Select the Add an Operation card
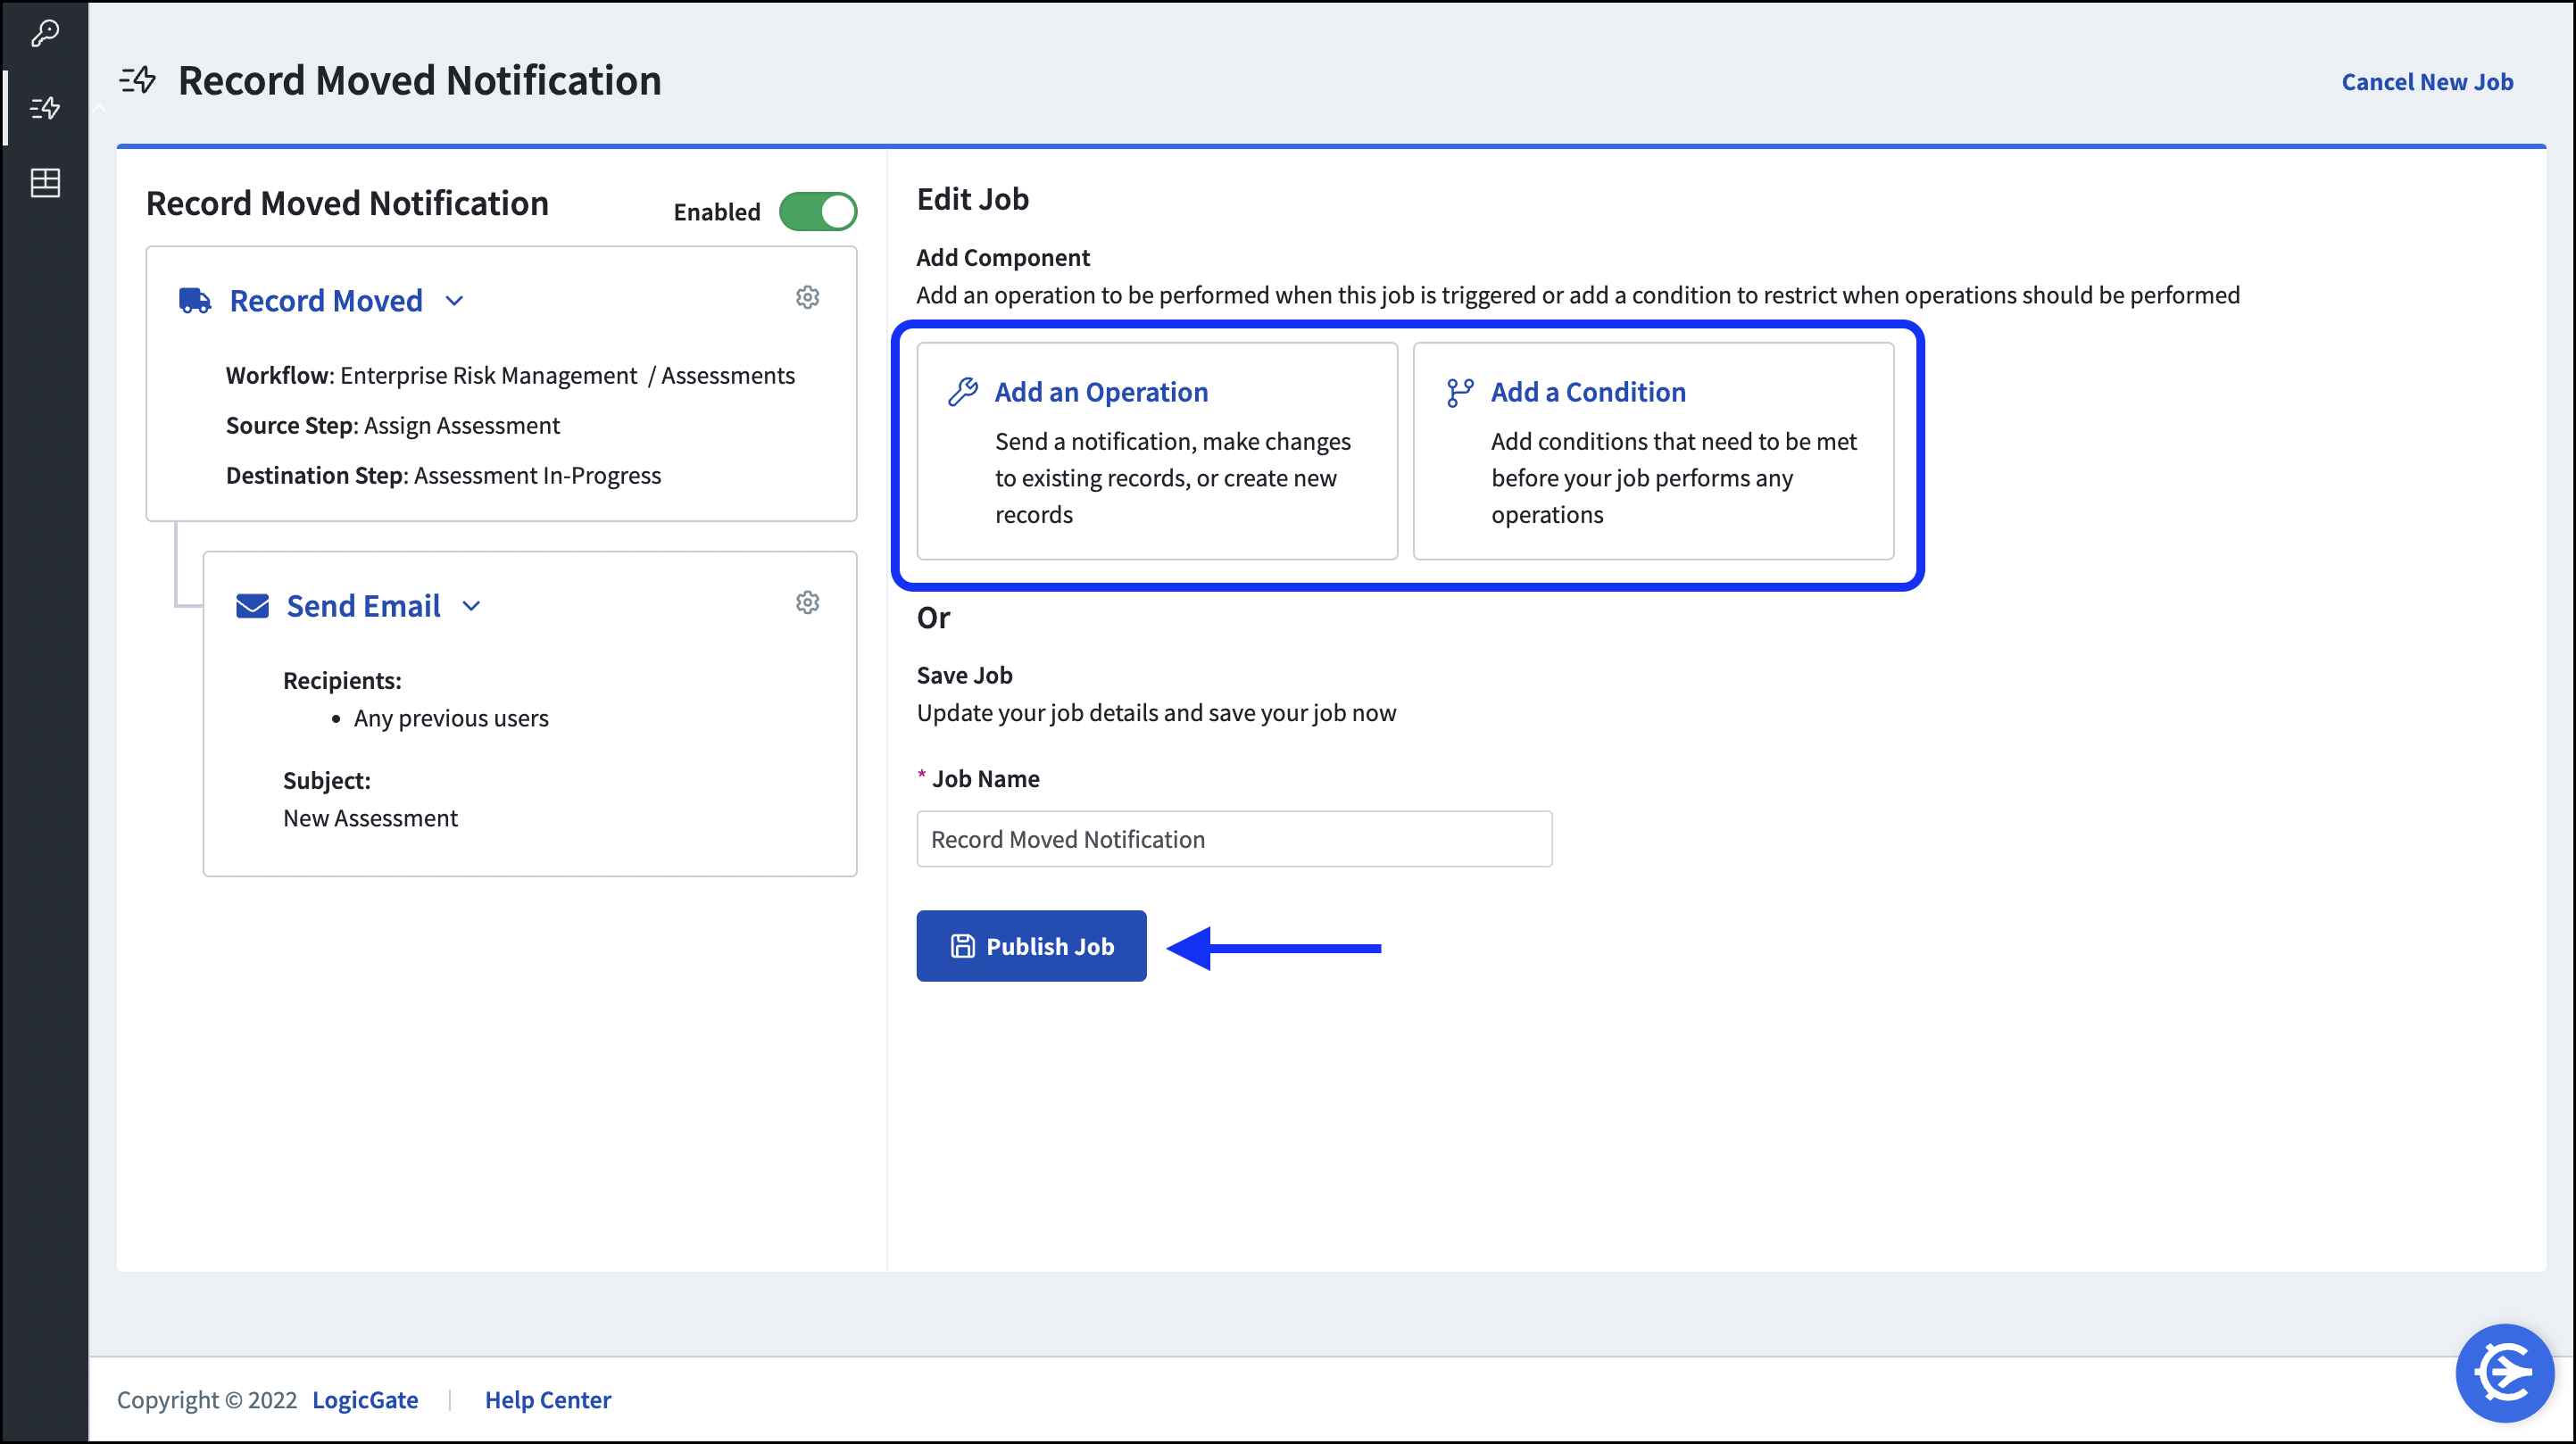Image resolution: width=2576 pixels, height=1444 pixels. [1157, 451]
